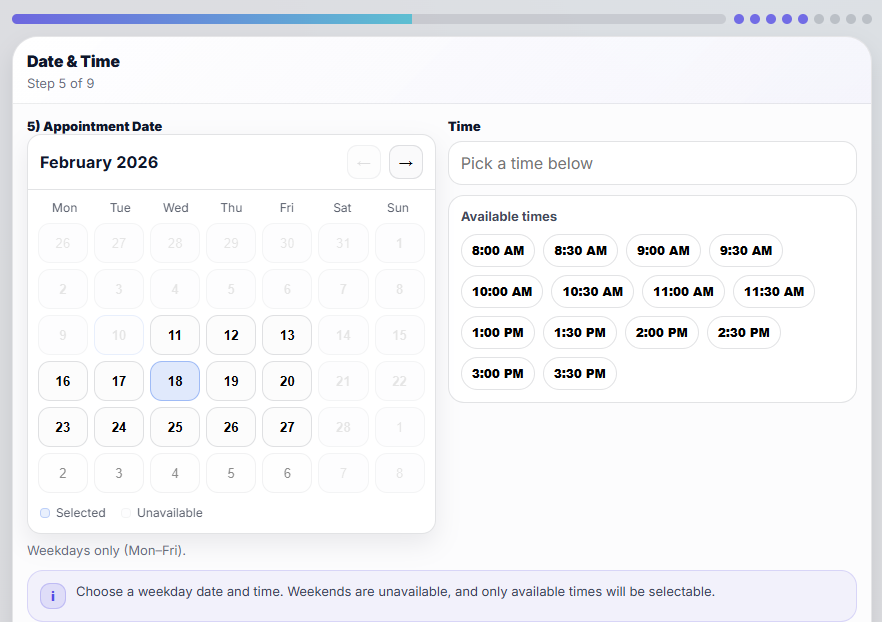Choose February 25 on the calendar
The image size is (882, 622).
(175, 427)
